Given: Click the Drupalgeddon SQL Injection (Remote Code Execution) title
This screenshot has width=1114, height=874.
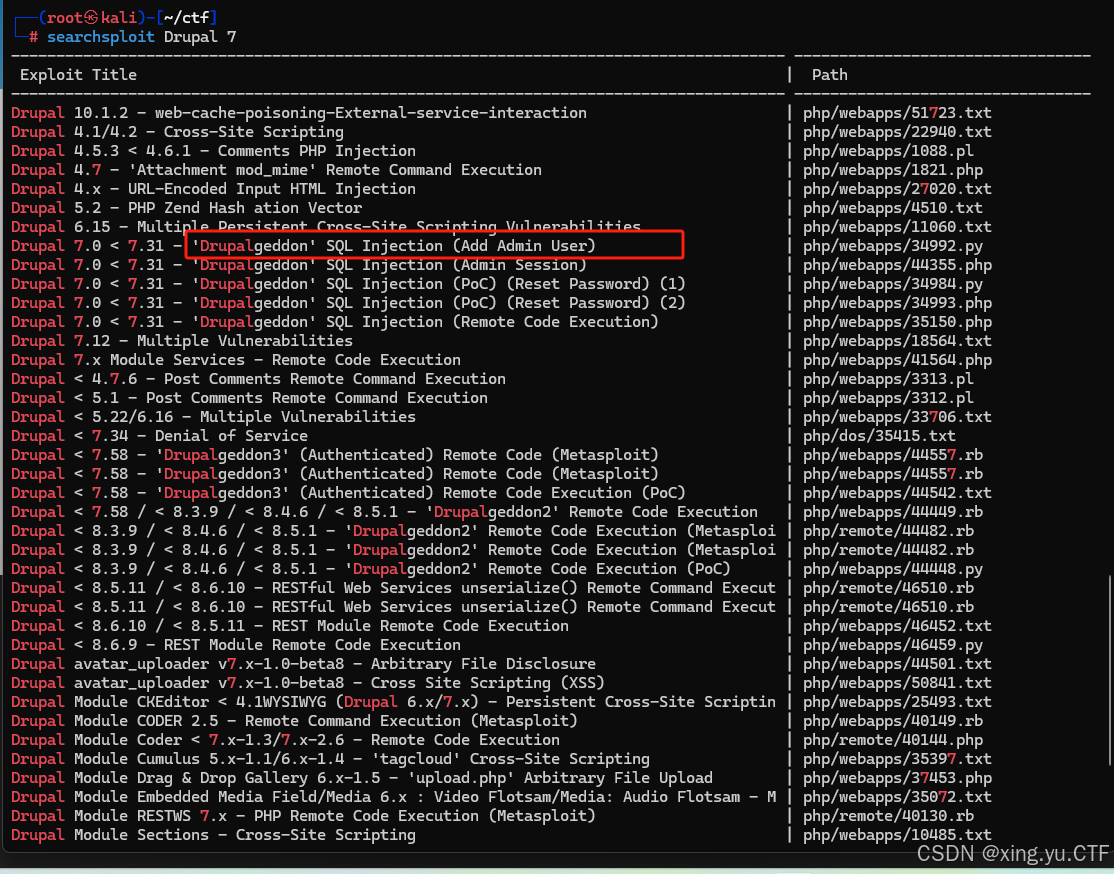Looking at the screenshot, I should pyautogui.click(x=335, y=322).
